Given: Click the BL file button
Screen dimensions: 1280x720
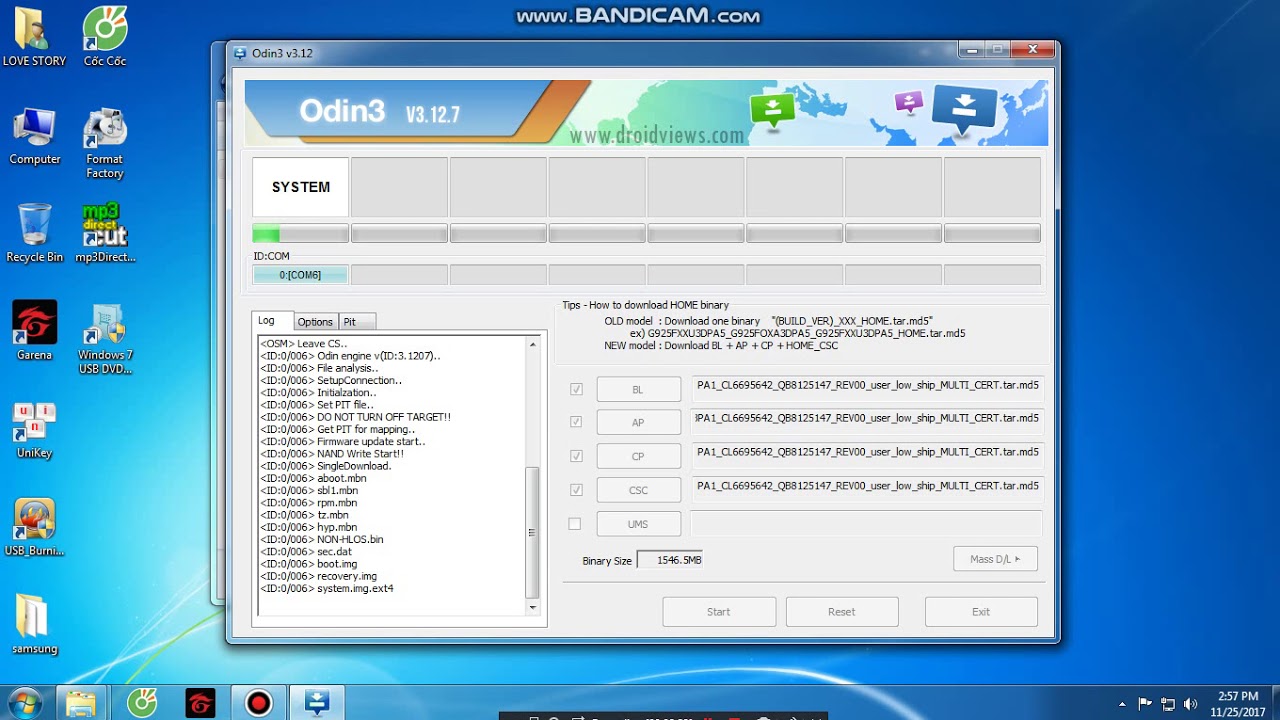Looking at the screenshot, I should click(638, 389).
